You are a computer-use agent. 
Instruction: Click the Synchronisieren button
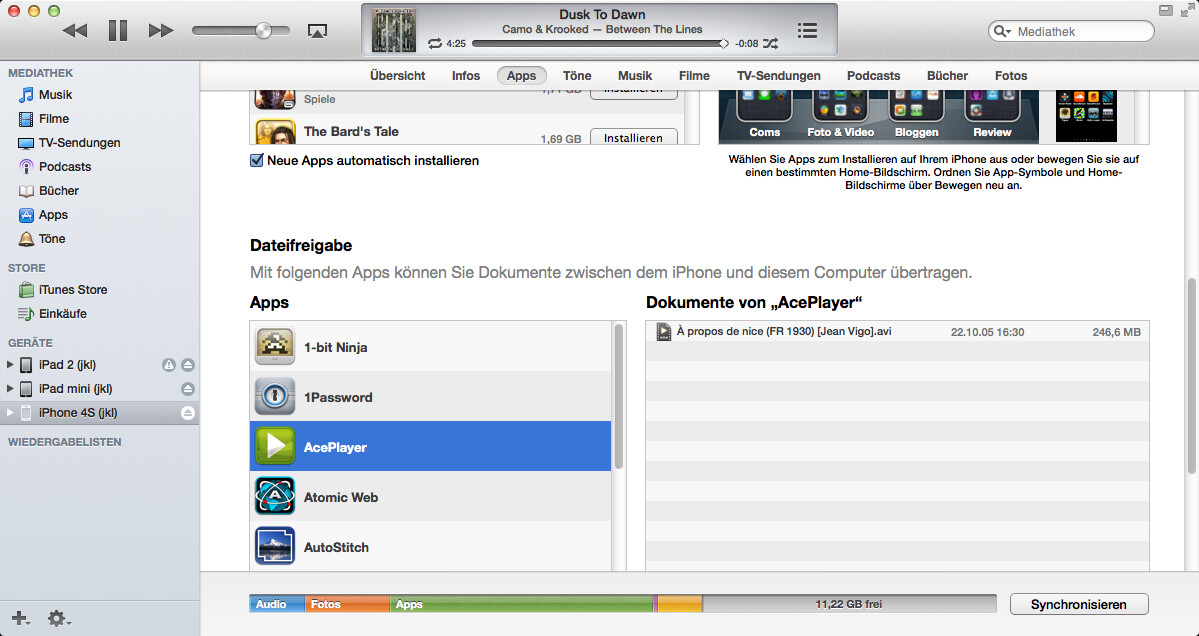tap(1079, 604)
